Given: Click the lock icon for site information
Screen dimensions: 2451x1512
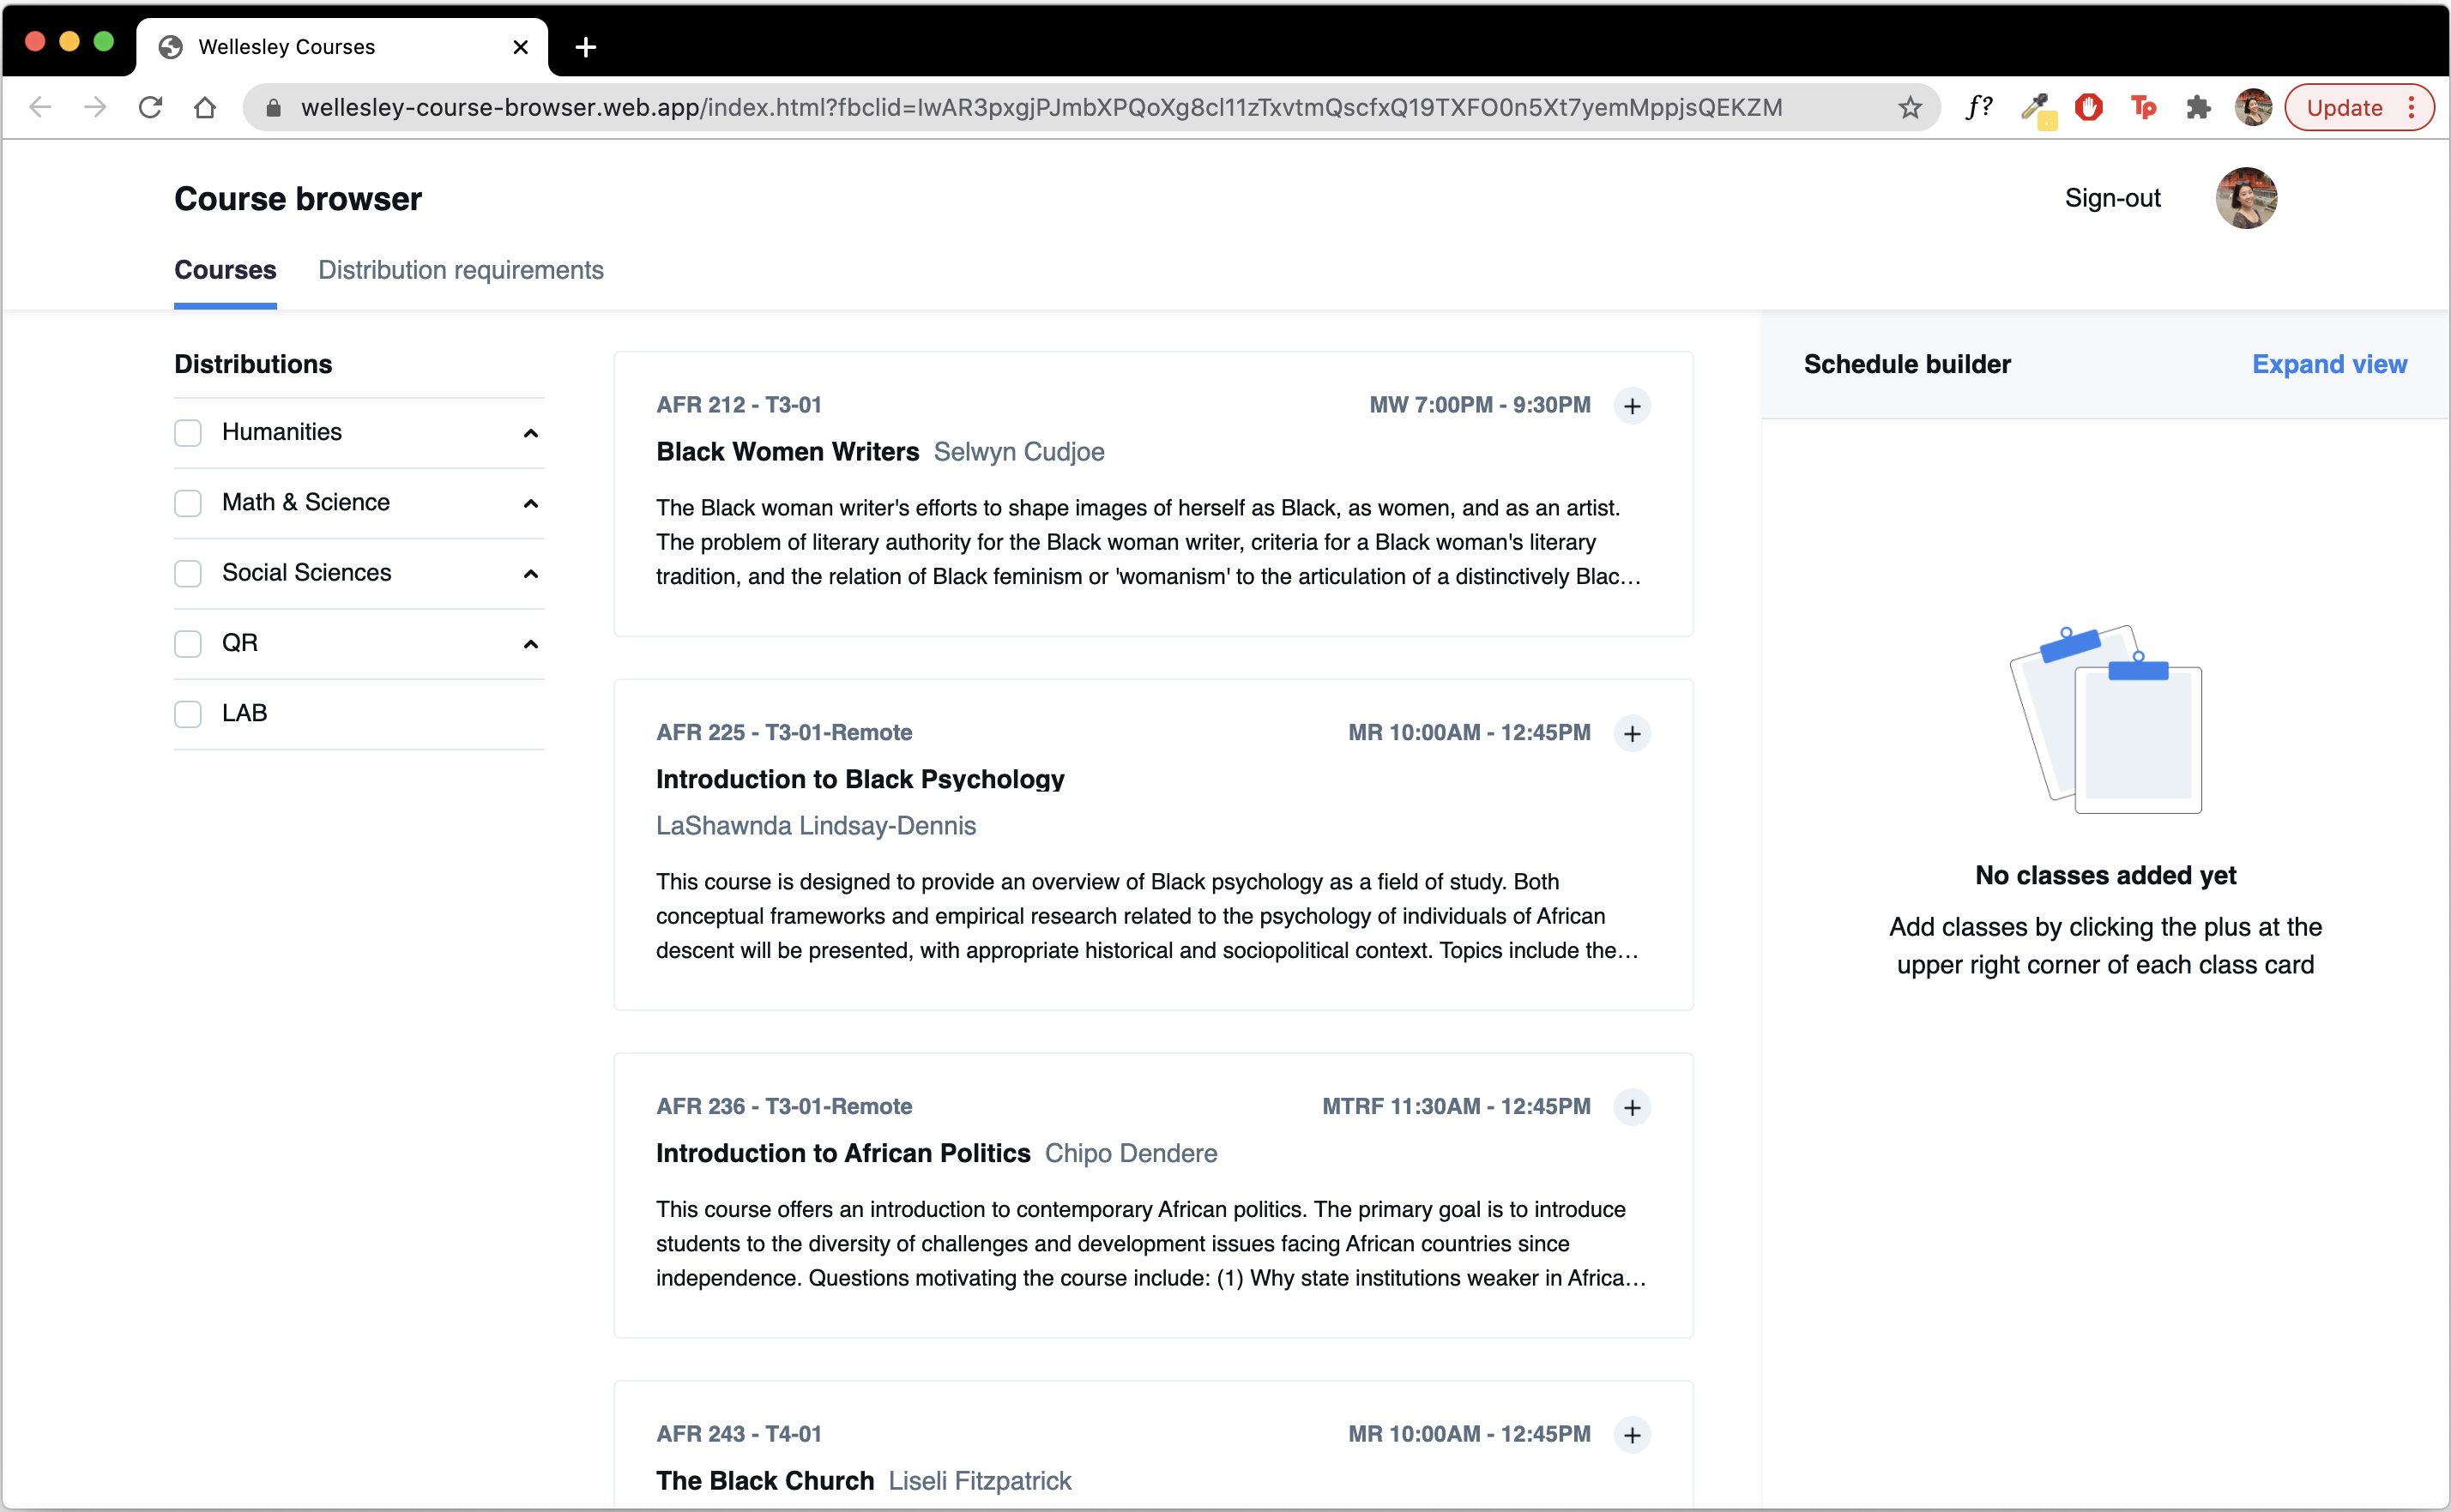Looking at the screenshot, I should pos(273,107).
